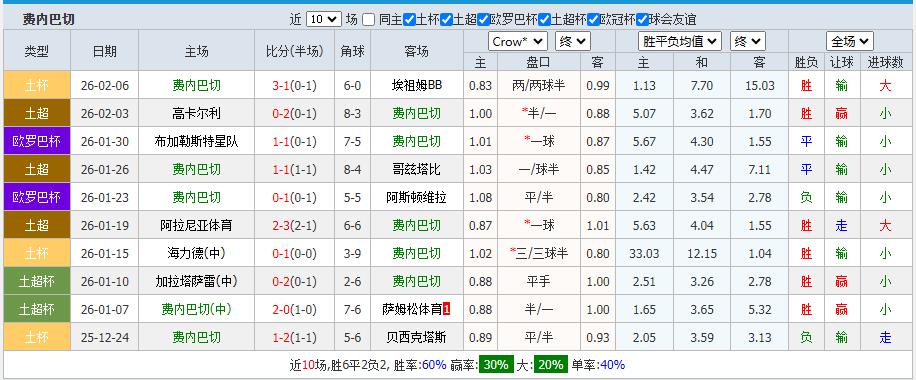Open the 高卡尔利 home team link

tap(196, 113)
